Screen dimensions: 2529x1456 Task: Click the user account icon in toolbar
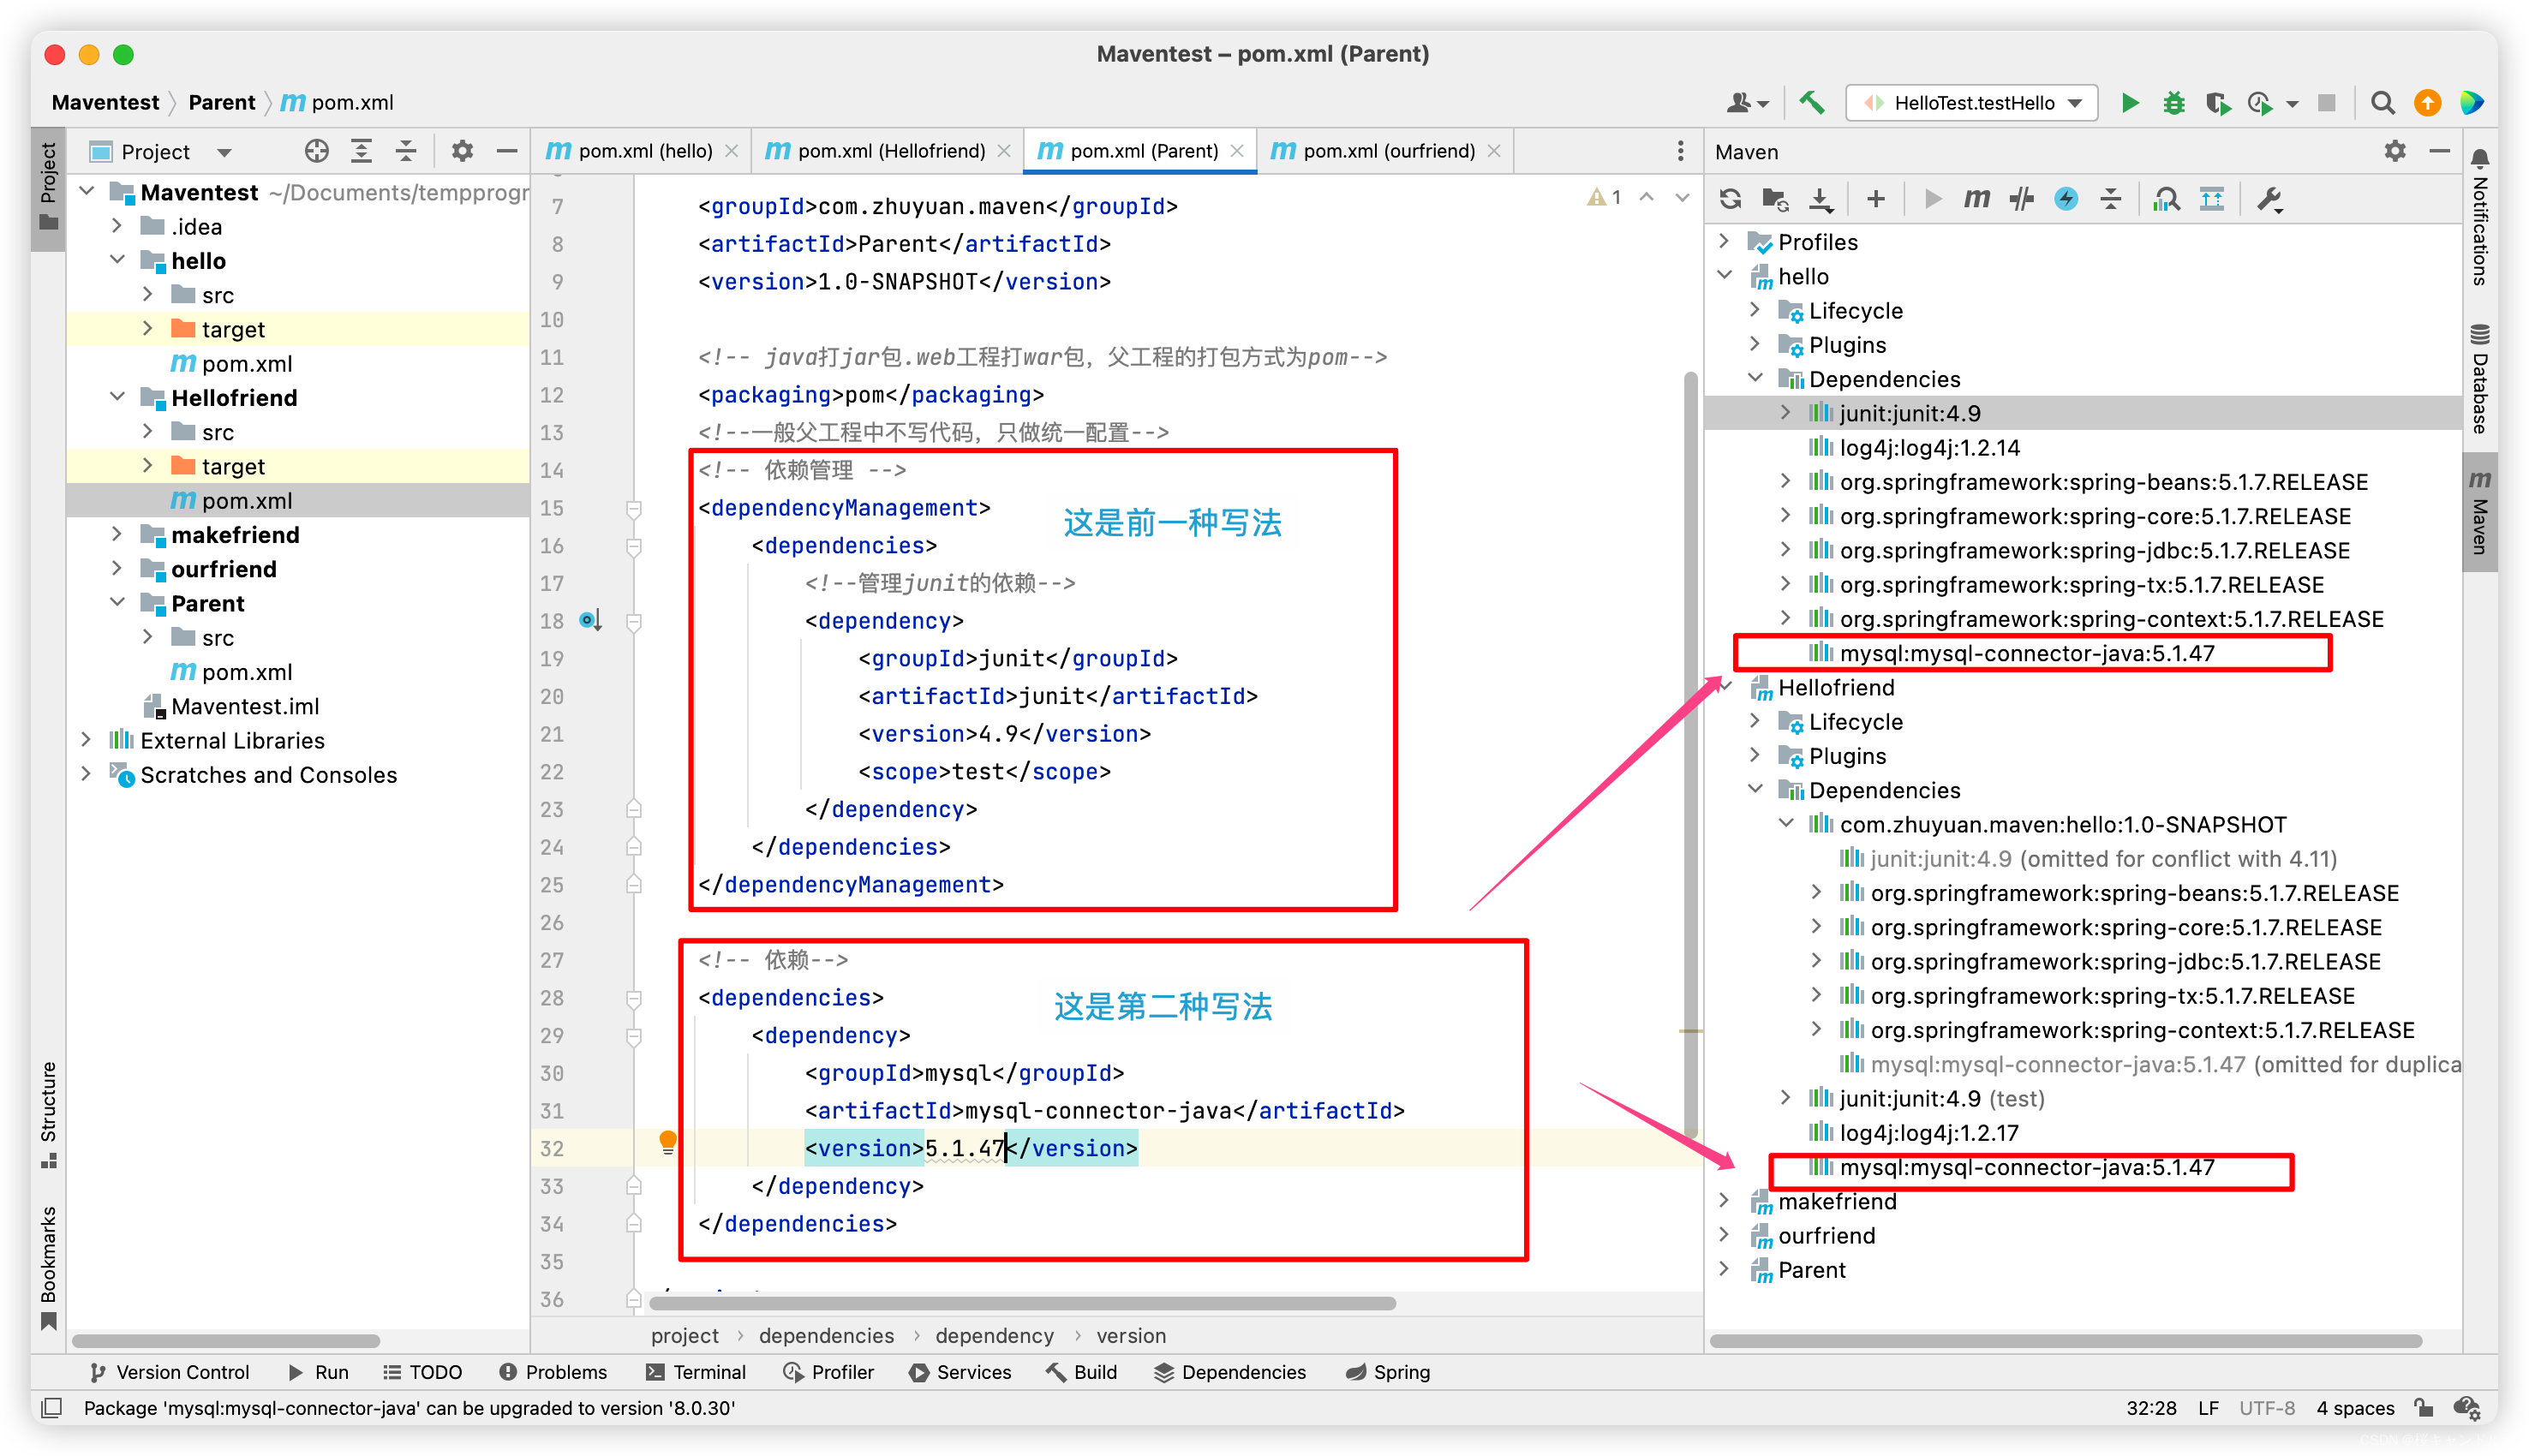(x=1747, y=103)
